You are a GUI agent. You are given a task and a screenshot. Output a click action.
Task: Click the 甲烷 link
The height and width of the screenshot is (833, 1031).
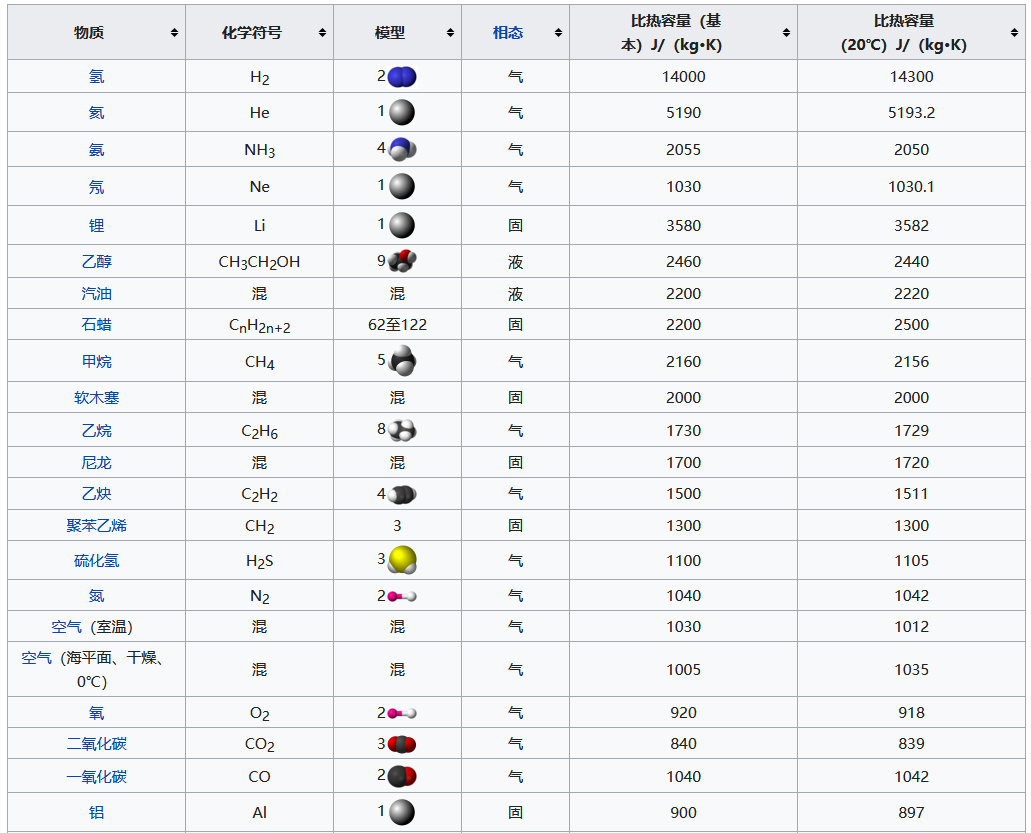(x=97, y=361)
